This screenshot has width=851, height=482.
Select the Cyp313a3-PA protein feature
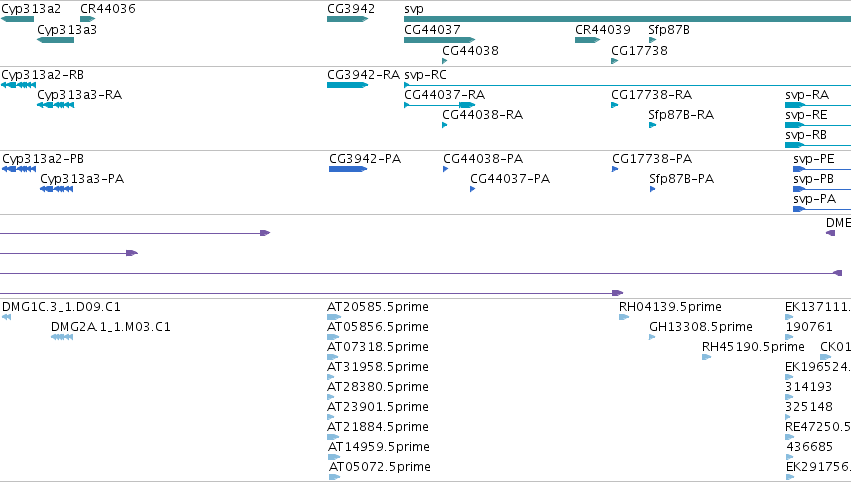pyautogui.click(x=56, y=189)
